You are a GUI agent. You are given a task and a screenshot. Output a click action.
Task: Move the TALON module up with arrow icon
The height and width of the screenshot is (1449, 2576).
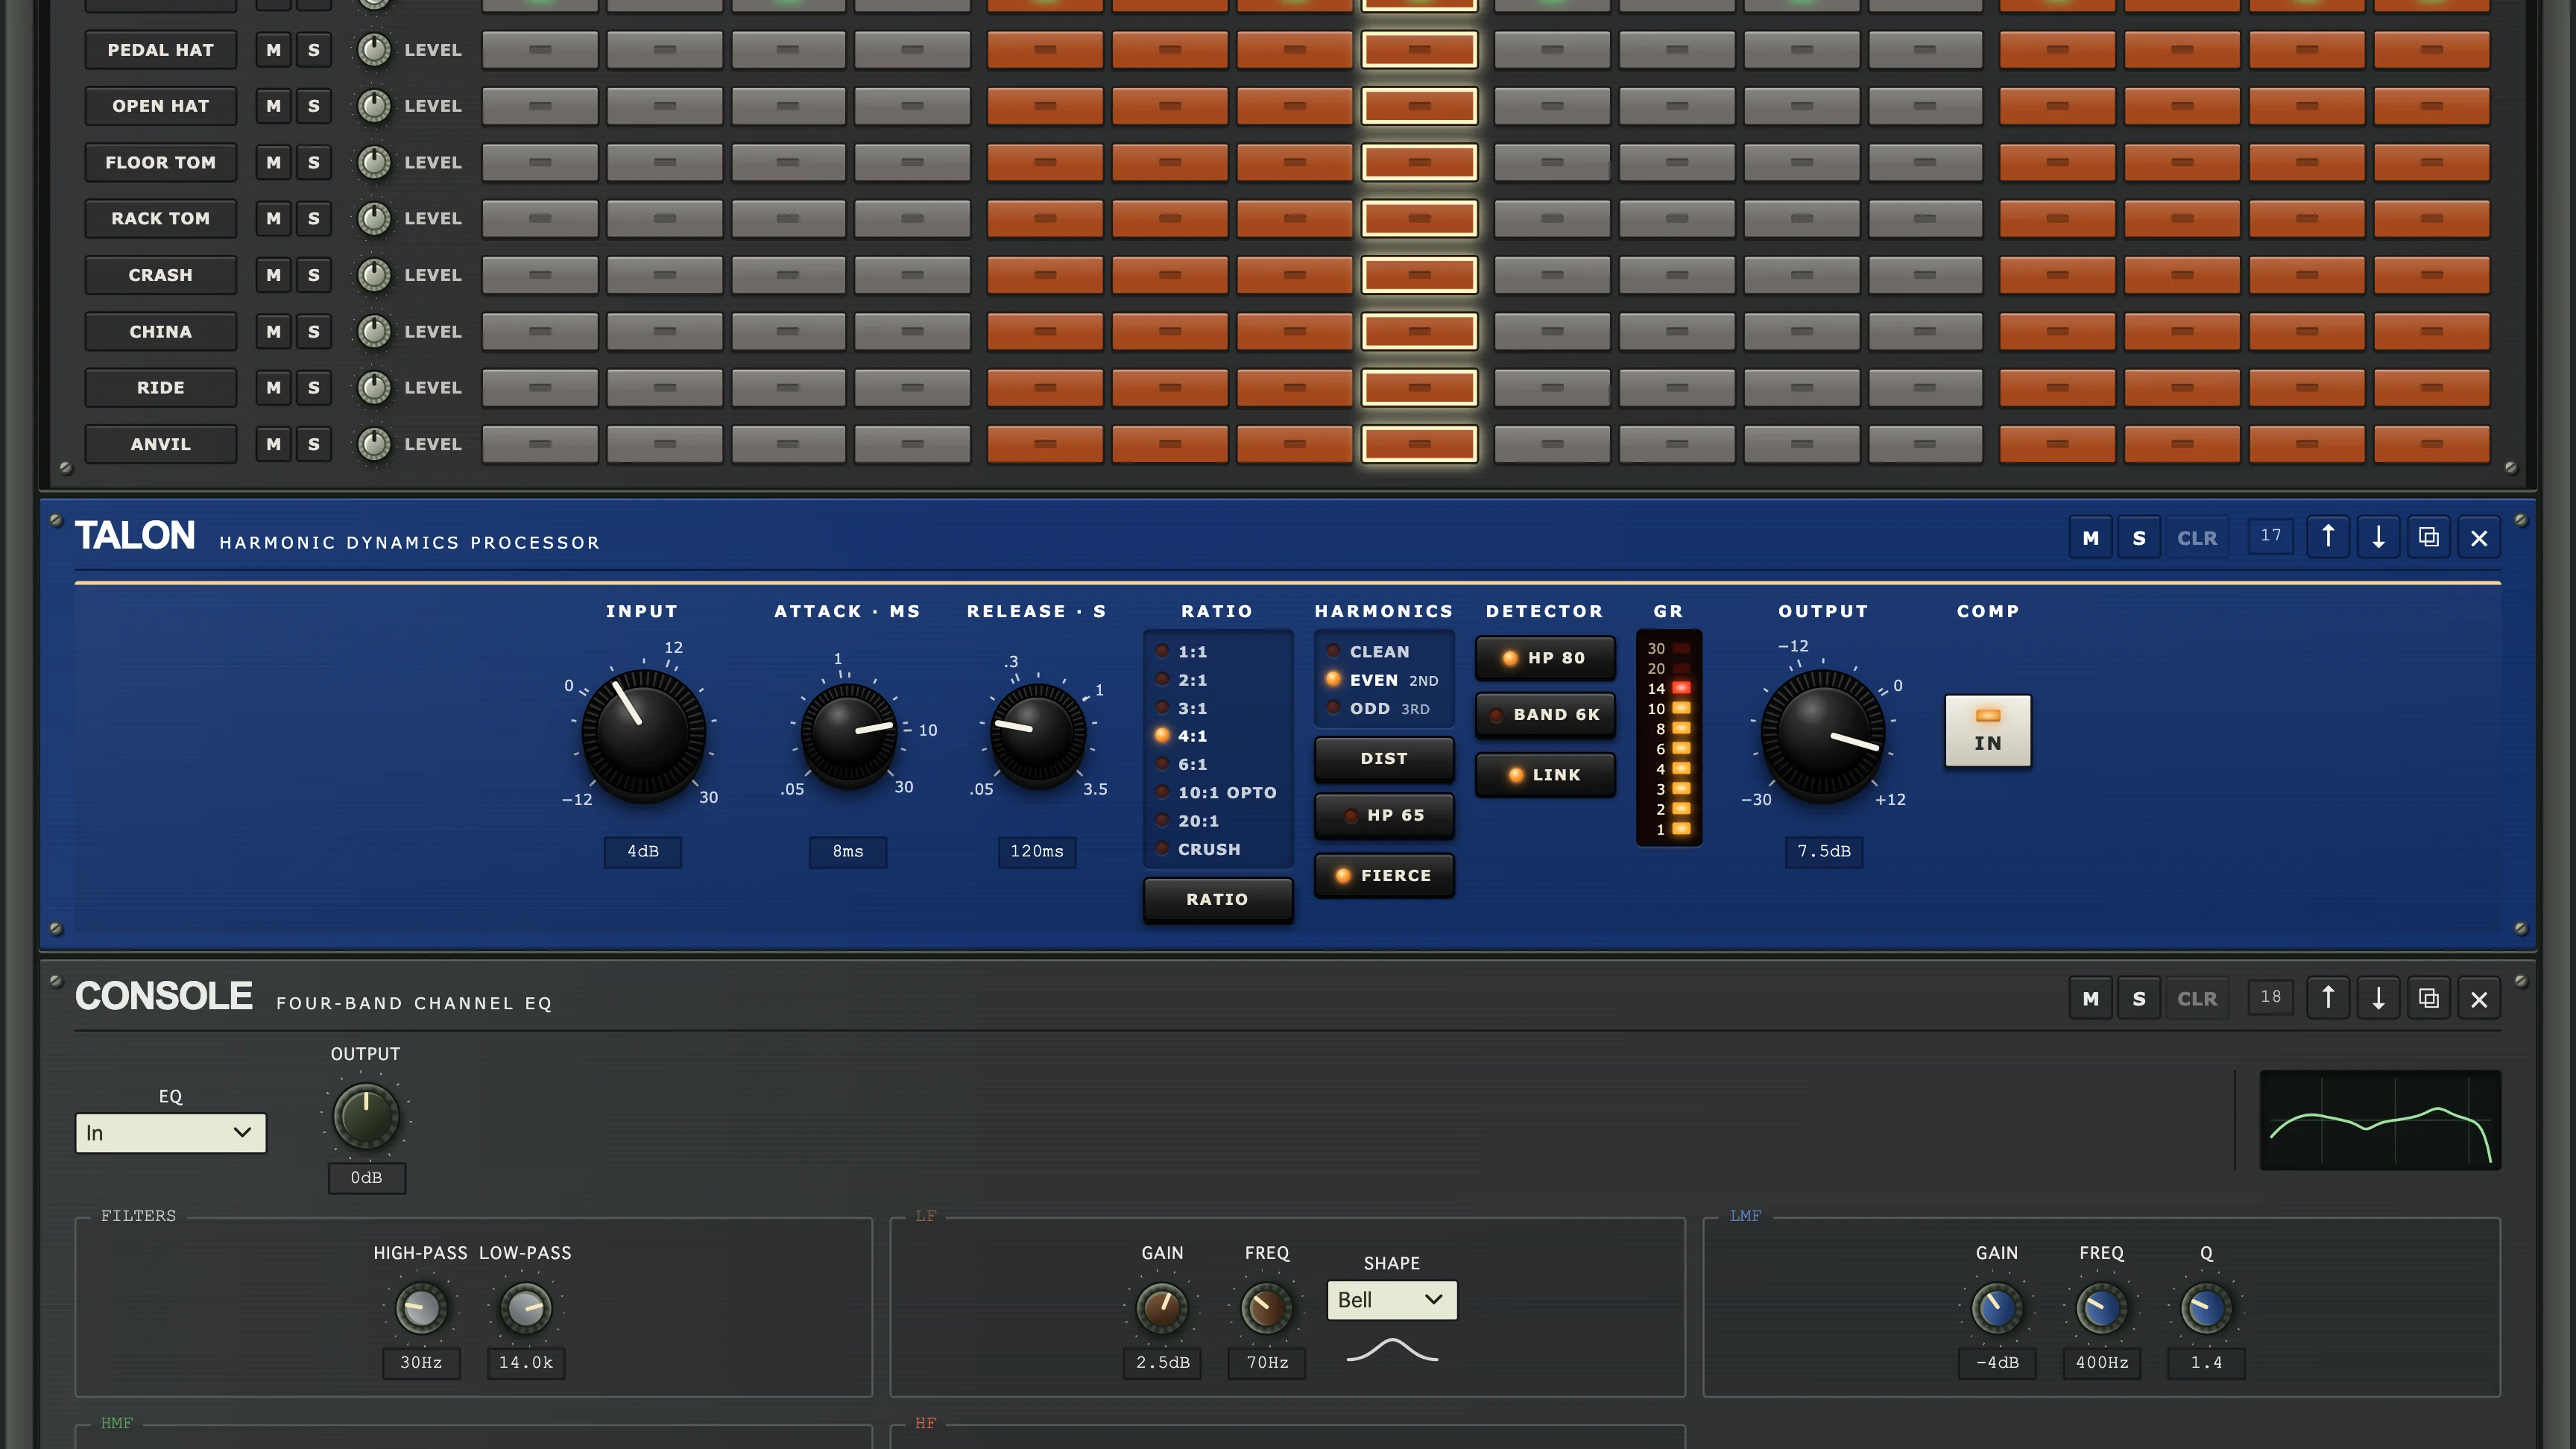[x=2328, y=537]
